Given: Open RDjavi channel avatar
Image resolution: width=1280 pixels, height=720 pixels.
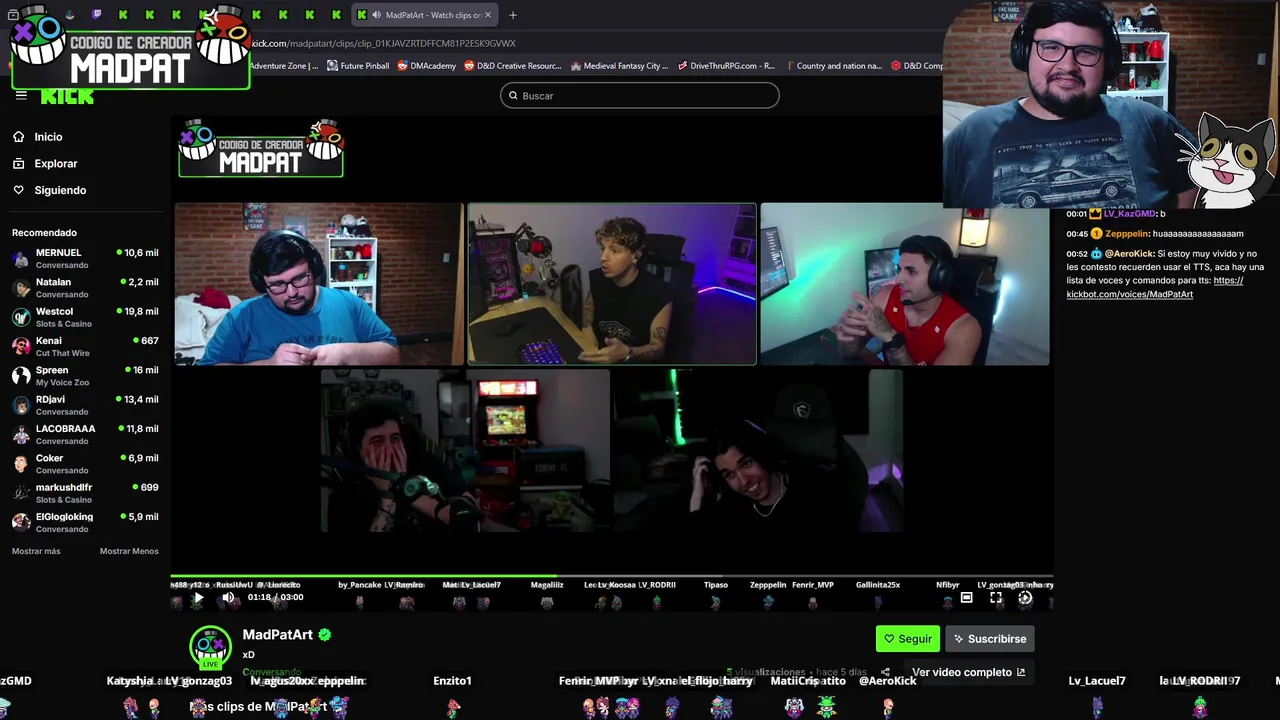Looking at the screenshot, I should pos(21,405).
